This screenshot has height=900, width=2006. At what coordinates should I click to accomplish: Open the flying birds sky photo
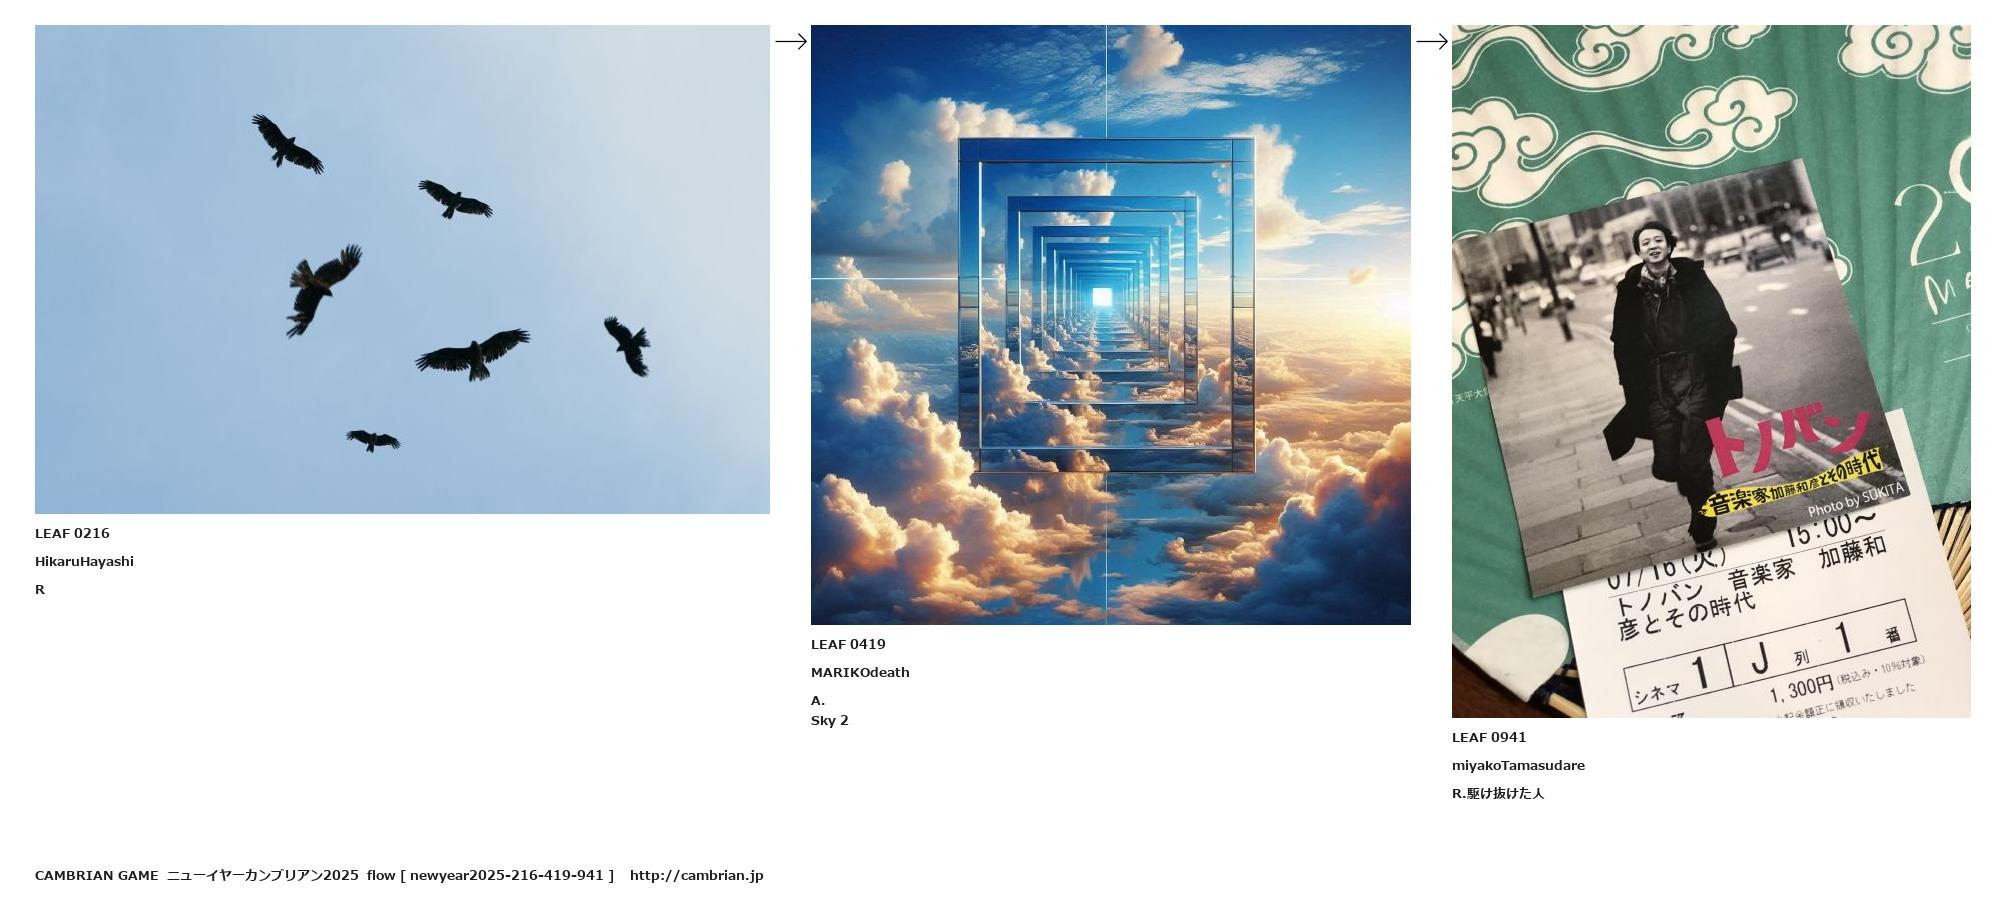(x=402, y=269)
